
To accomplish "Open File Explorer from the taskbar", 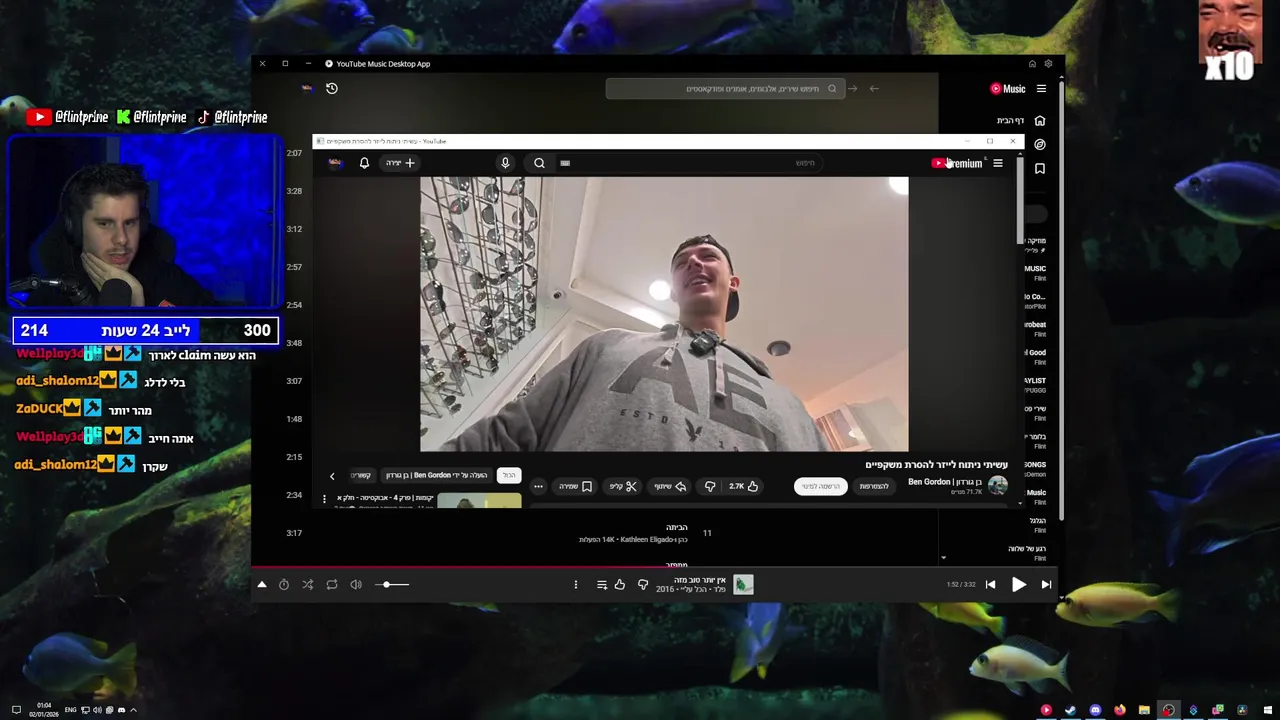I will 1144,710.
